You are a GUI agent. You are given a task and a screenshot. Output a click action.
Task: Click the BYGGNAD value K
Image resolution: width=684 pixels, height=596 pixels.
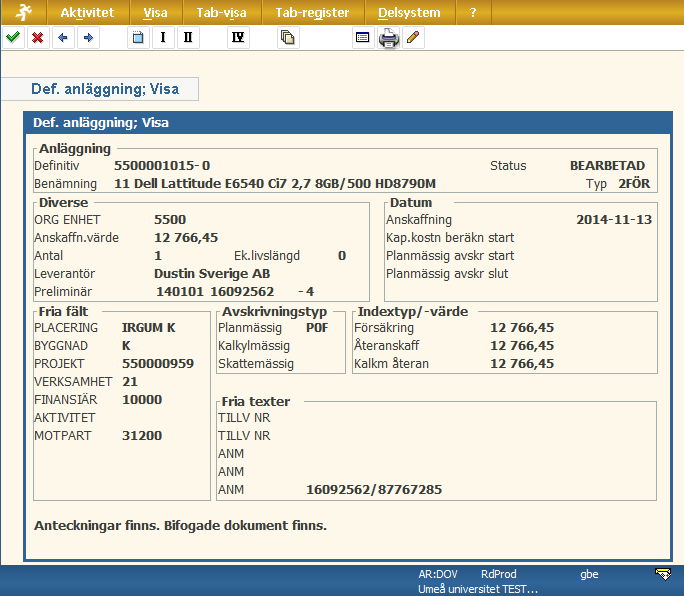(126, 346)
